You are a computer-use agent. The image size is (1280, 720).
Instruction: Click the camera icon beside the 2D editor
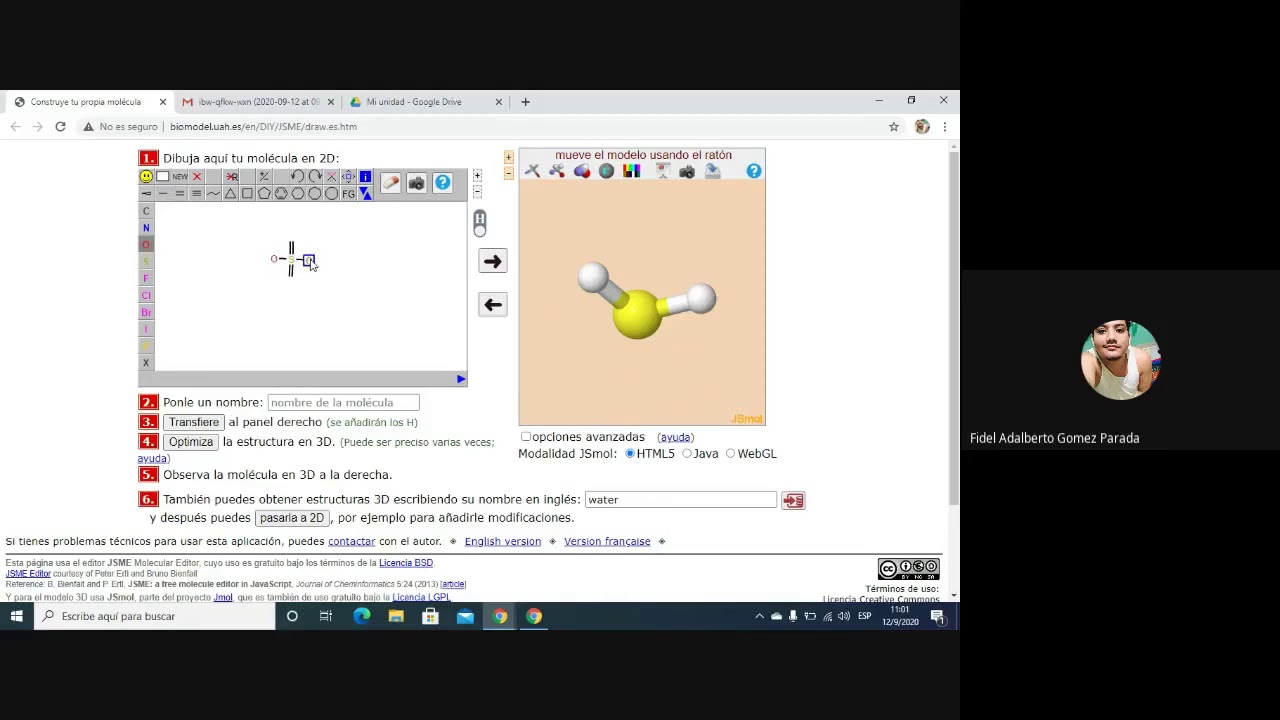pos(416,182)
